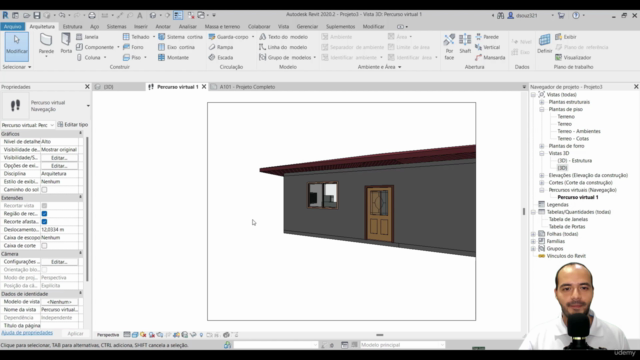The height and width of the screenshot is (360, 640).
Task: Open the Arquivo menu
Action: [x=13, y=27]
